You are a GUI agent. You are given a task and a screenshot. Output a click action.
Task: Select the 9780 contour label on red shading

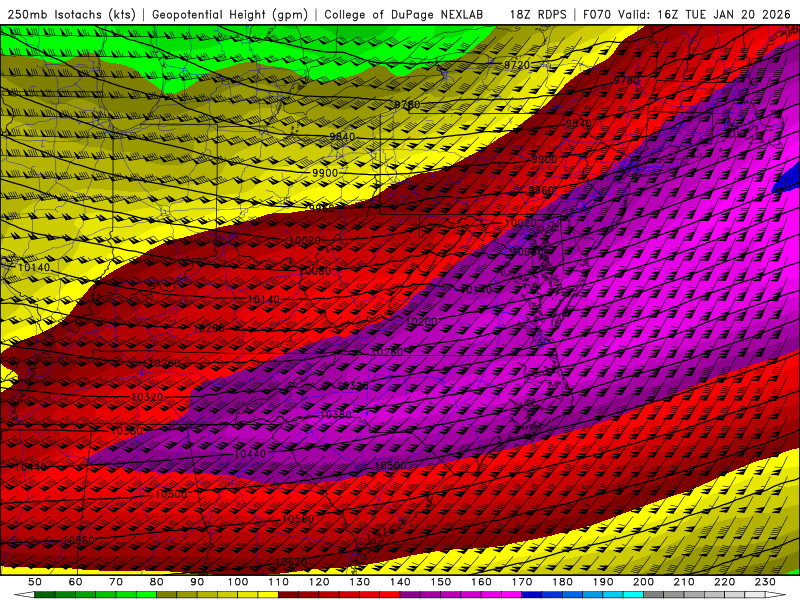[626, 81]
